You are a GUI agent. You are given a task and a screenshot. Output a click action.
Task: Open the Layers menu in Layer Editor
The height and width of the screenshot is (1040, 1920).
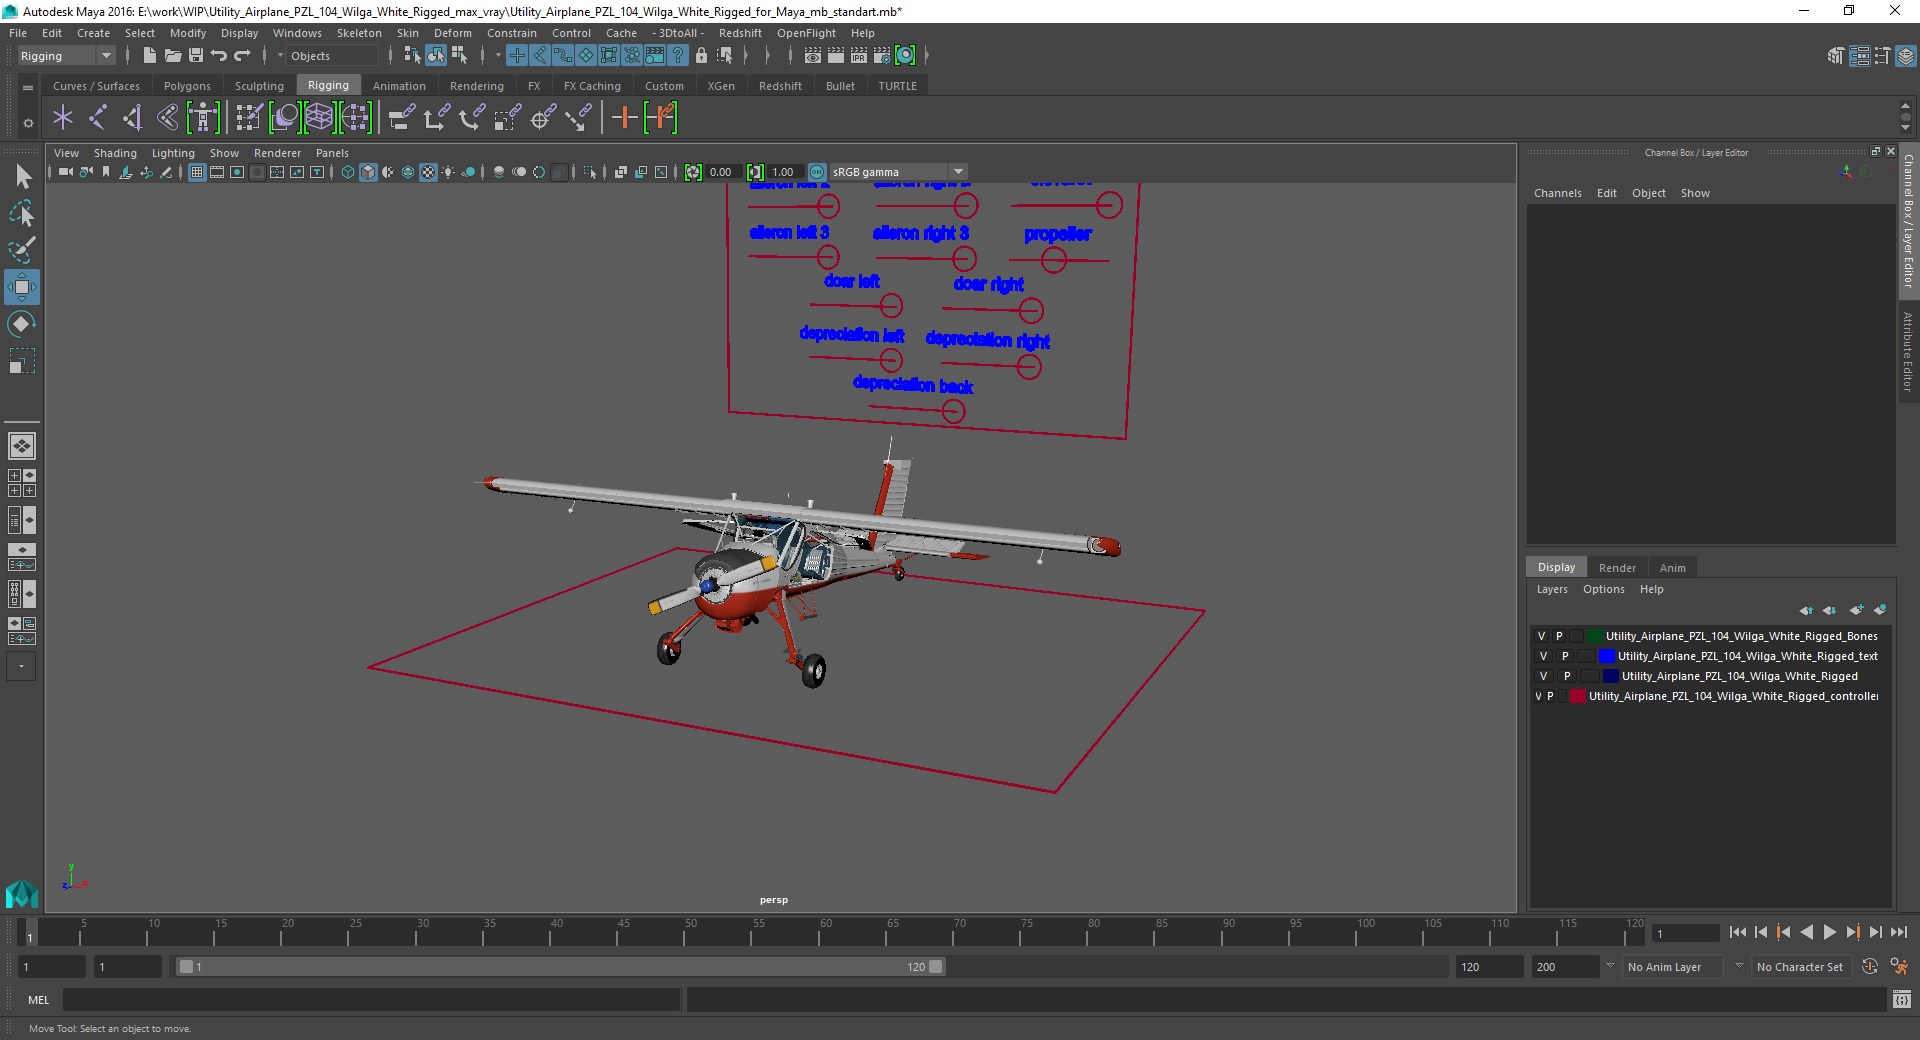(x=1552, y=589)
